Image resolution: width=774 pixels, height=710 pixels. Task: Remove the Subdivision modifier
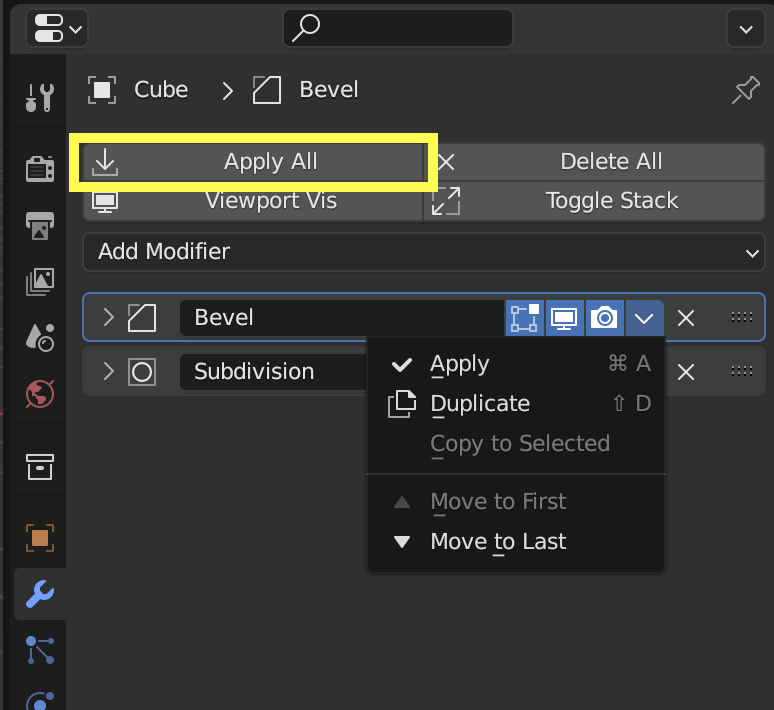point(686,372)
